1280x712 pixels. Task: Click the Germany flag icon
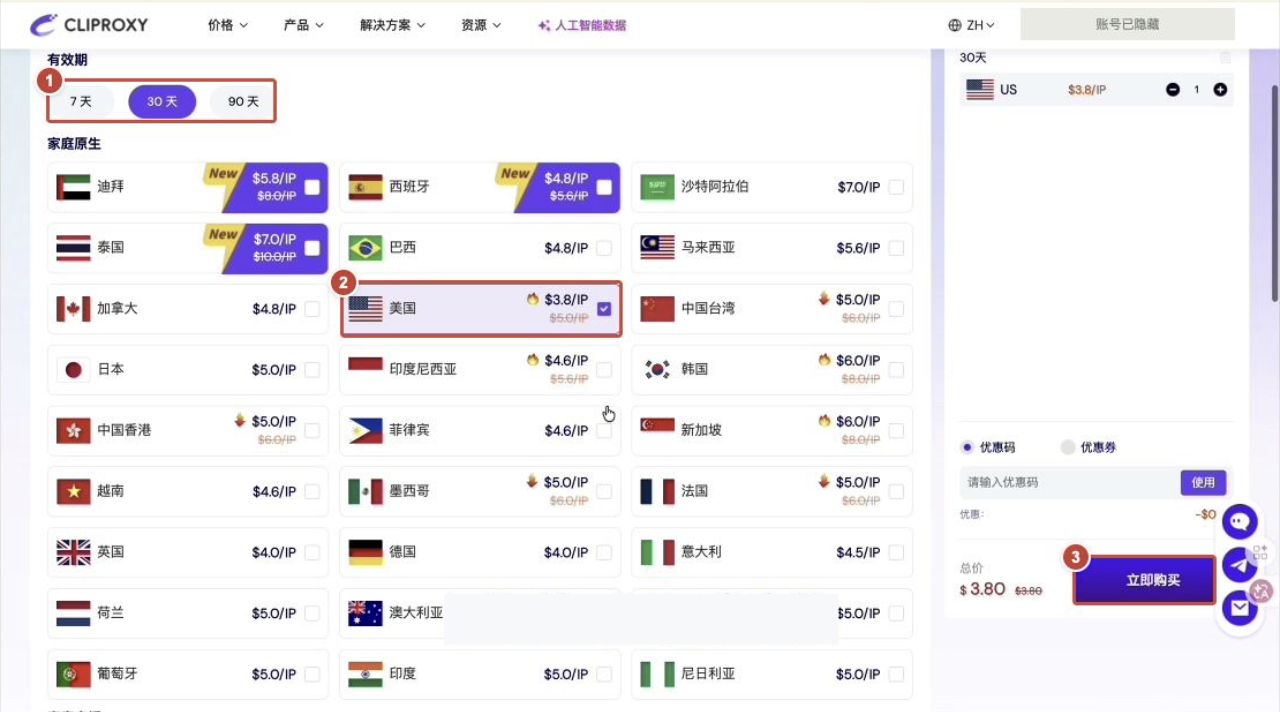click(365, 552)
